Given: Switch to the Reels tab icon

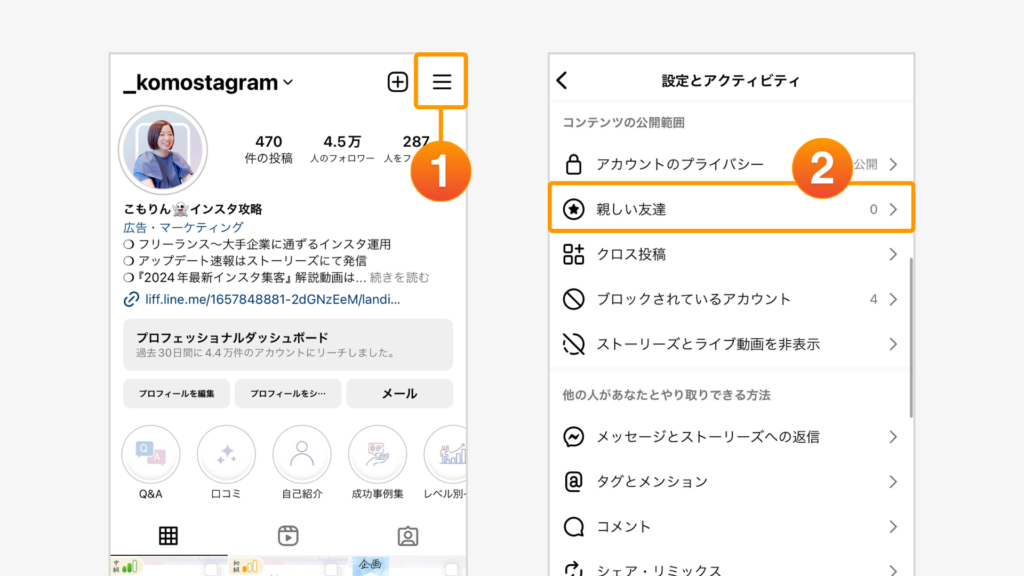Looking at the screenshot, I should [x=288, y=536].
